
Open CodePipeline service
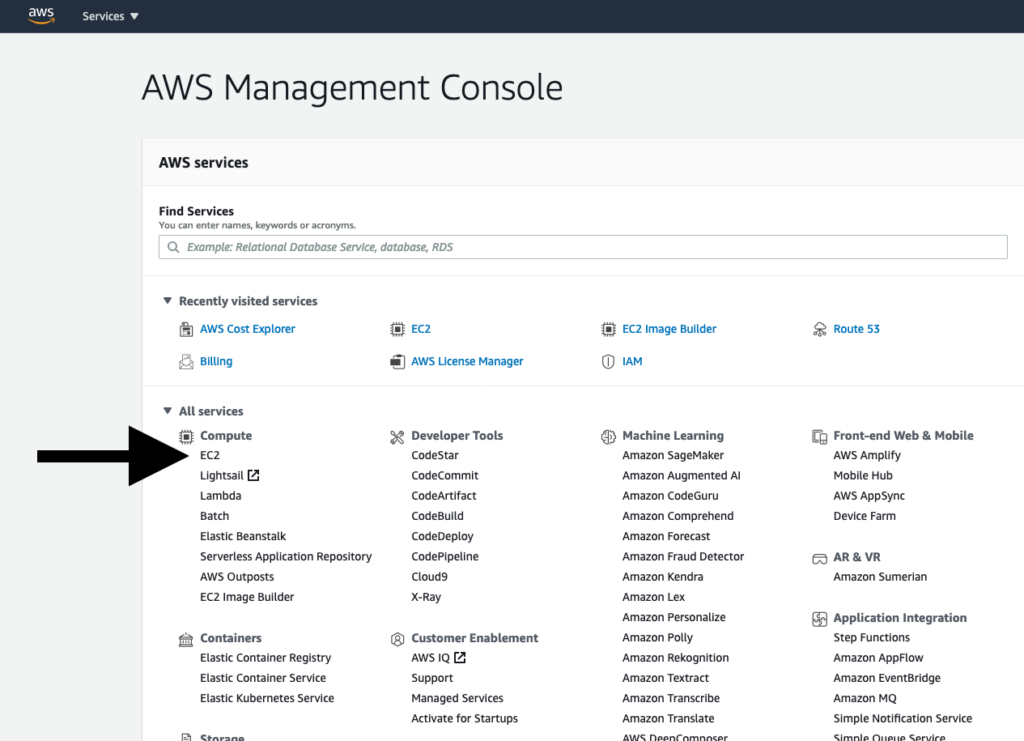pos(445,556)
